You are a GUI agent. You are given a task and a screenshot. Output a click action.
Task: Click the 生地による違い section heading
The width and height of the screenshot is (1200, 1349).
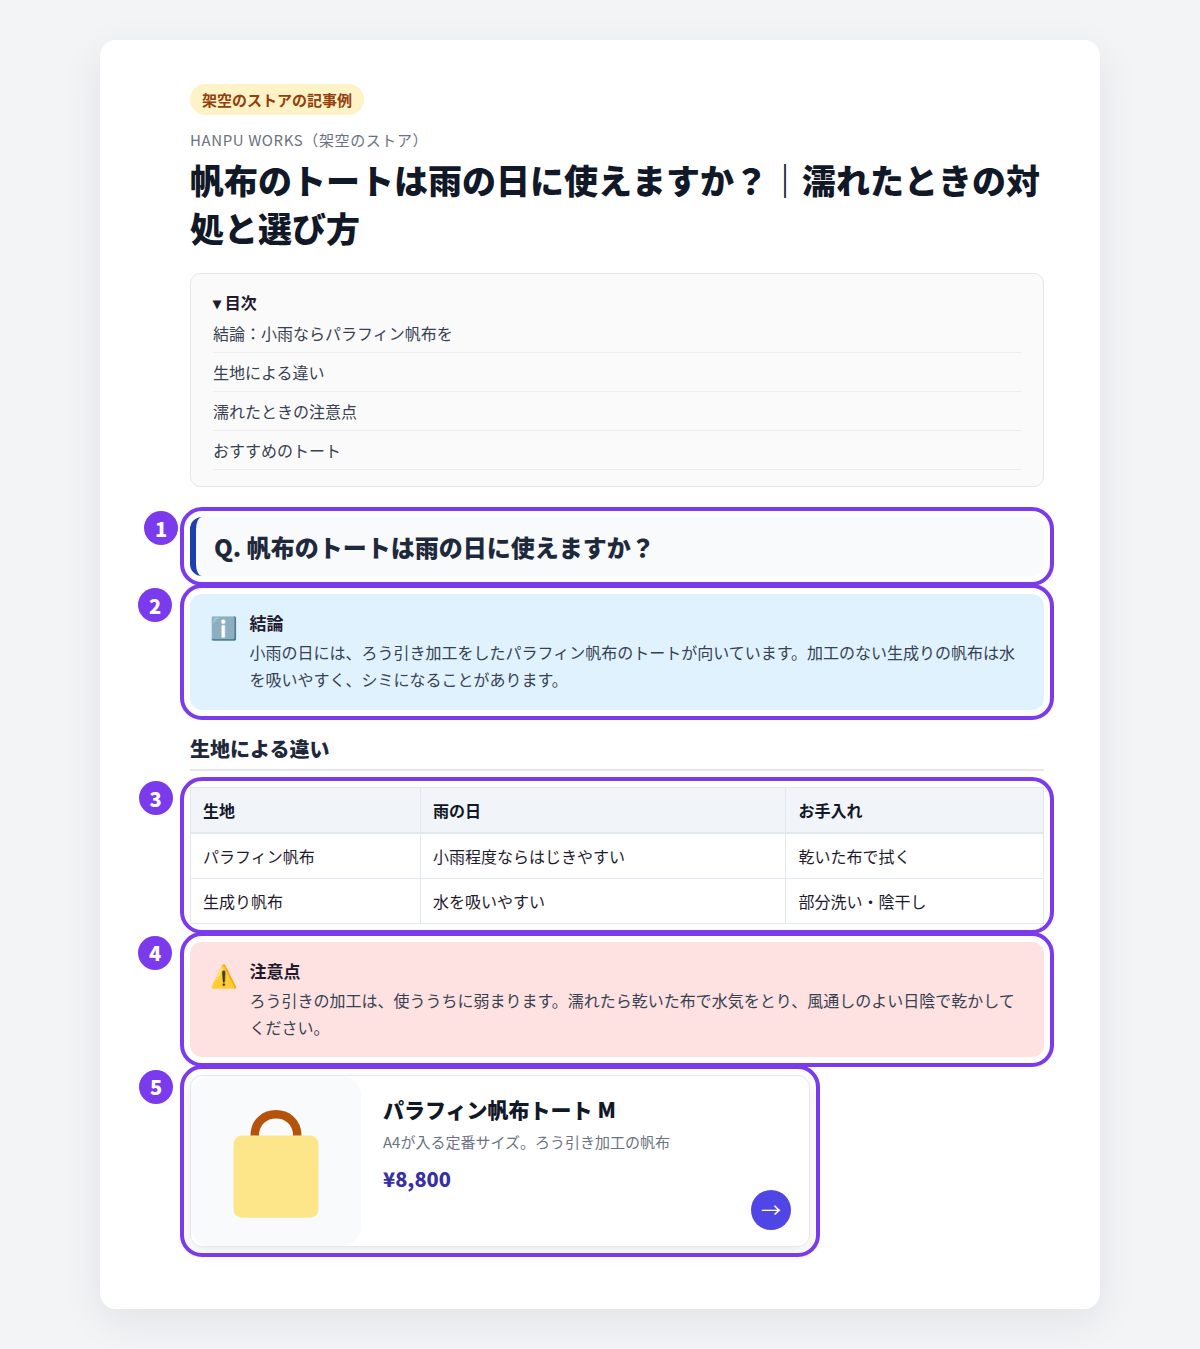tap(260, 749)
